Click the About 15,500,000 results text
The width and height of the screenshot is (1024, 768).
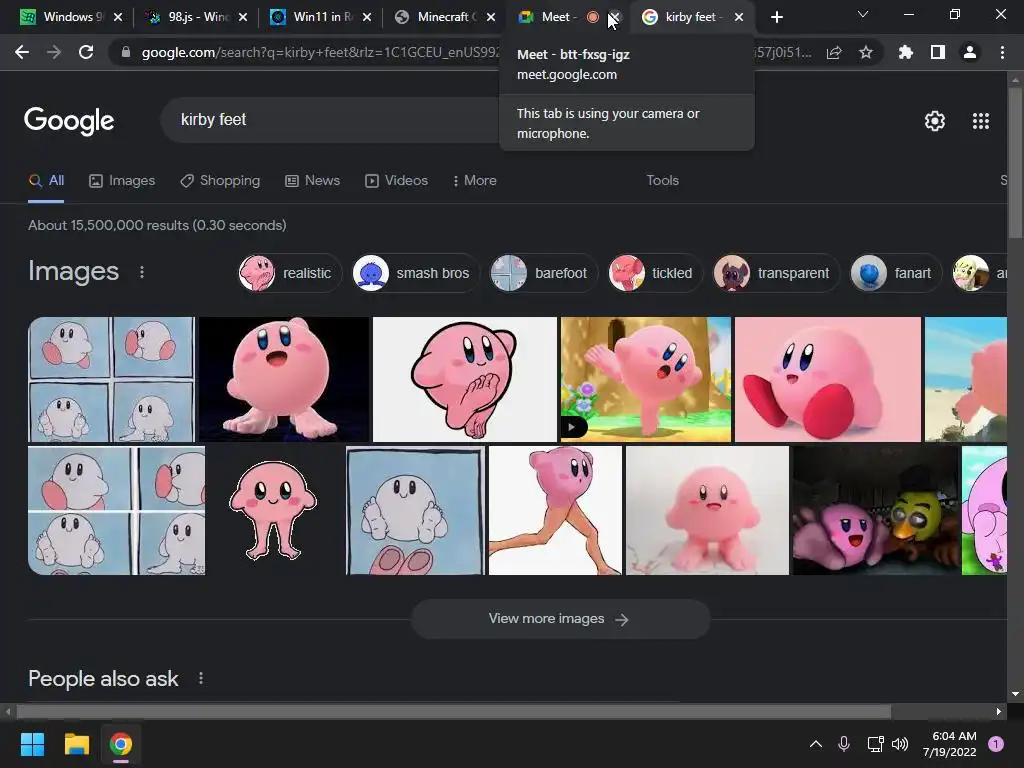[x=157, y=225]
